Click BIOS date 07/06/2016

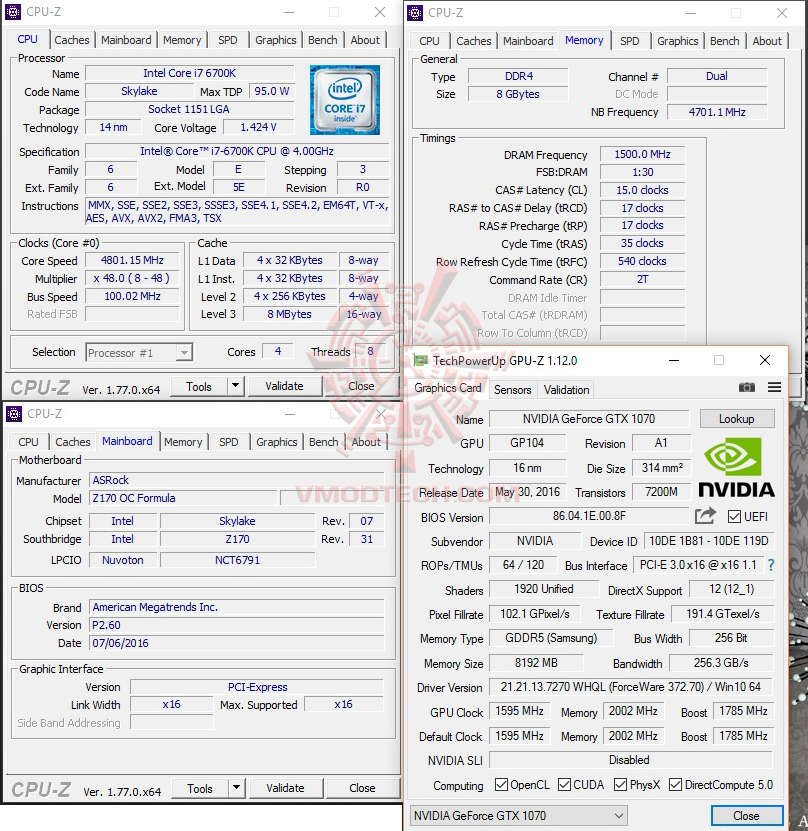(236, 643)
